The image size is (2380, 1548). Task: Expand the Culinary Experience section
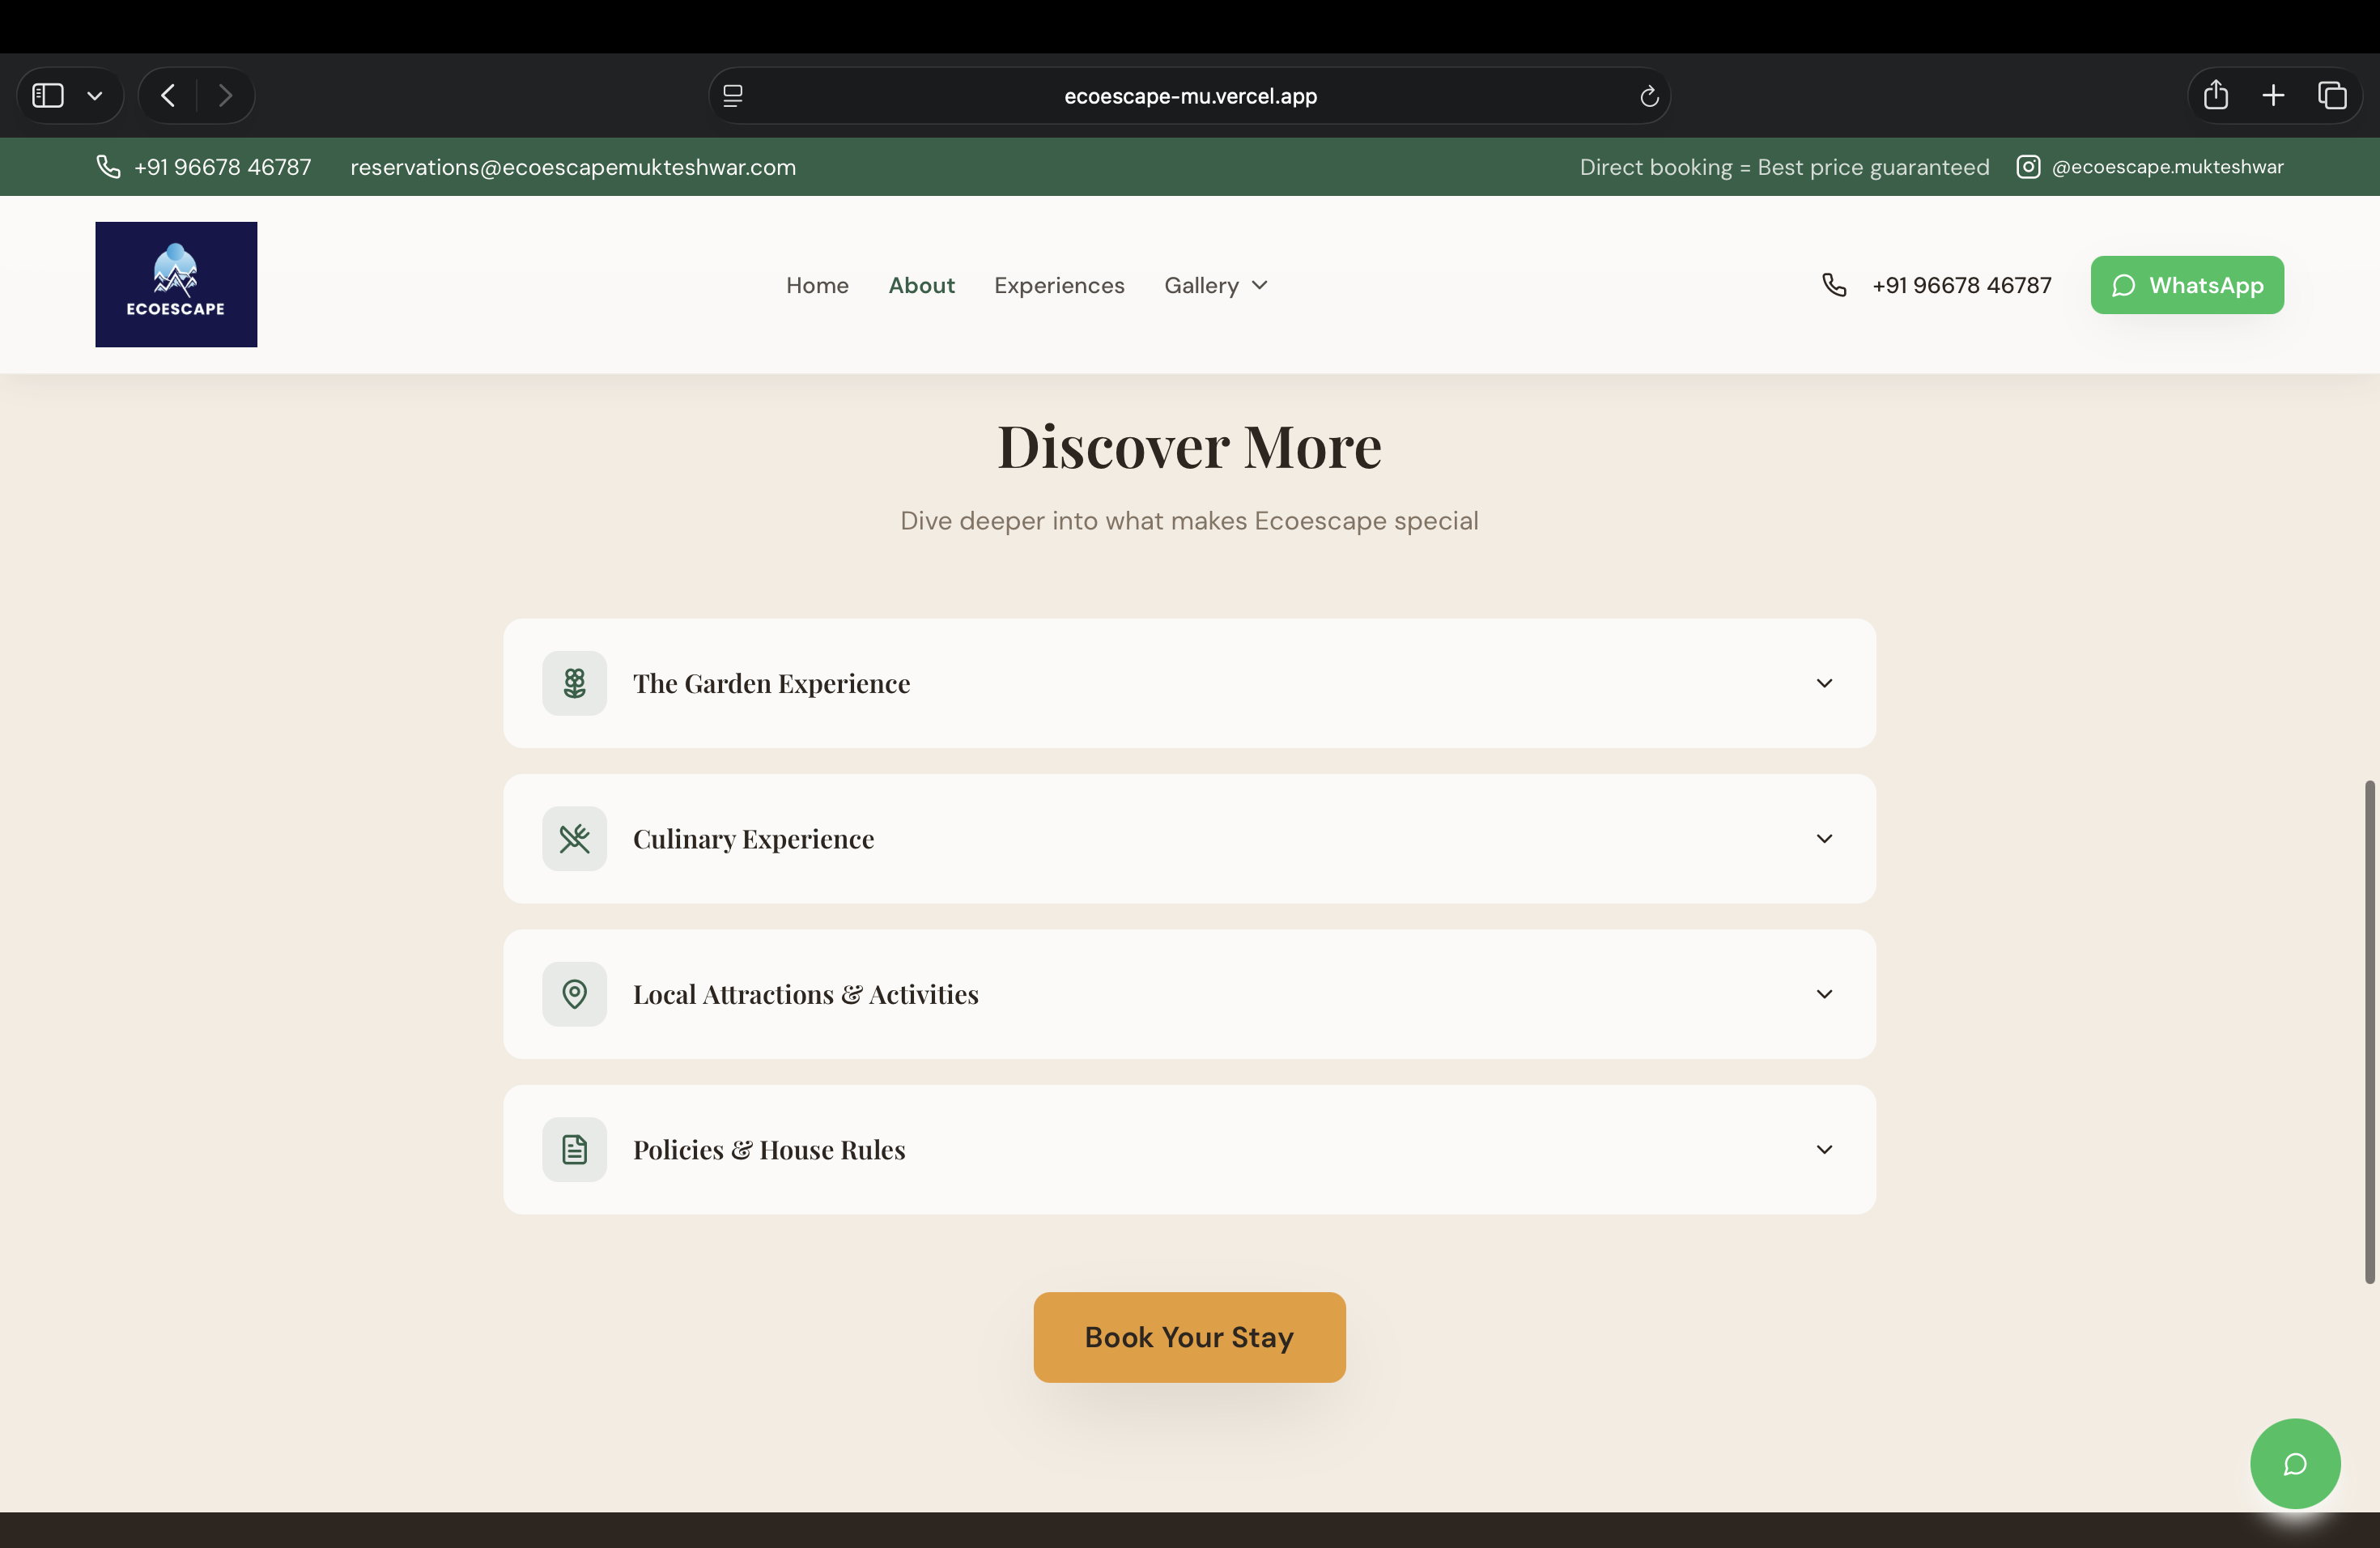pyautogui.click(x=1189, y=839)
